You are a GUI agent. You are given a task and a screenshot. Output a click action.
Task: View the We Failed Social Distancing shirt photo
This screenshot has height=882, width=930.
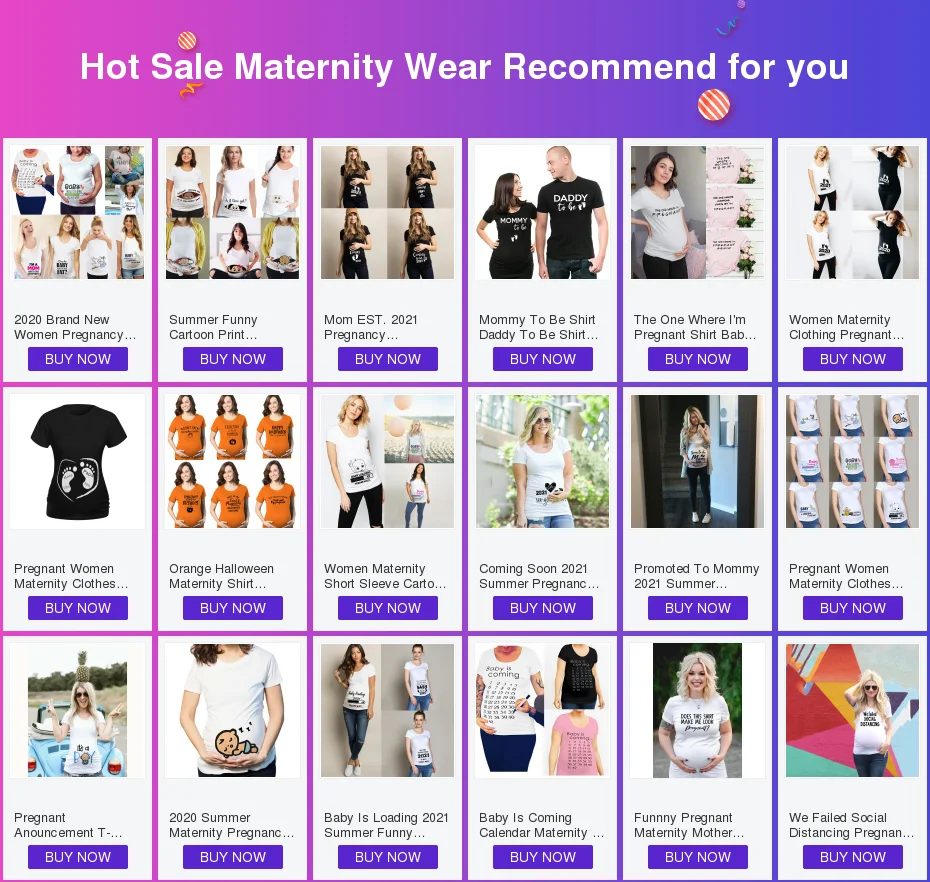click(852, 711)
